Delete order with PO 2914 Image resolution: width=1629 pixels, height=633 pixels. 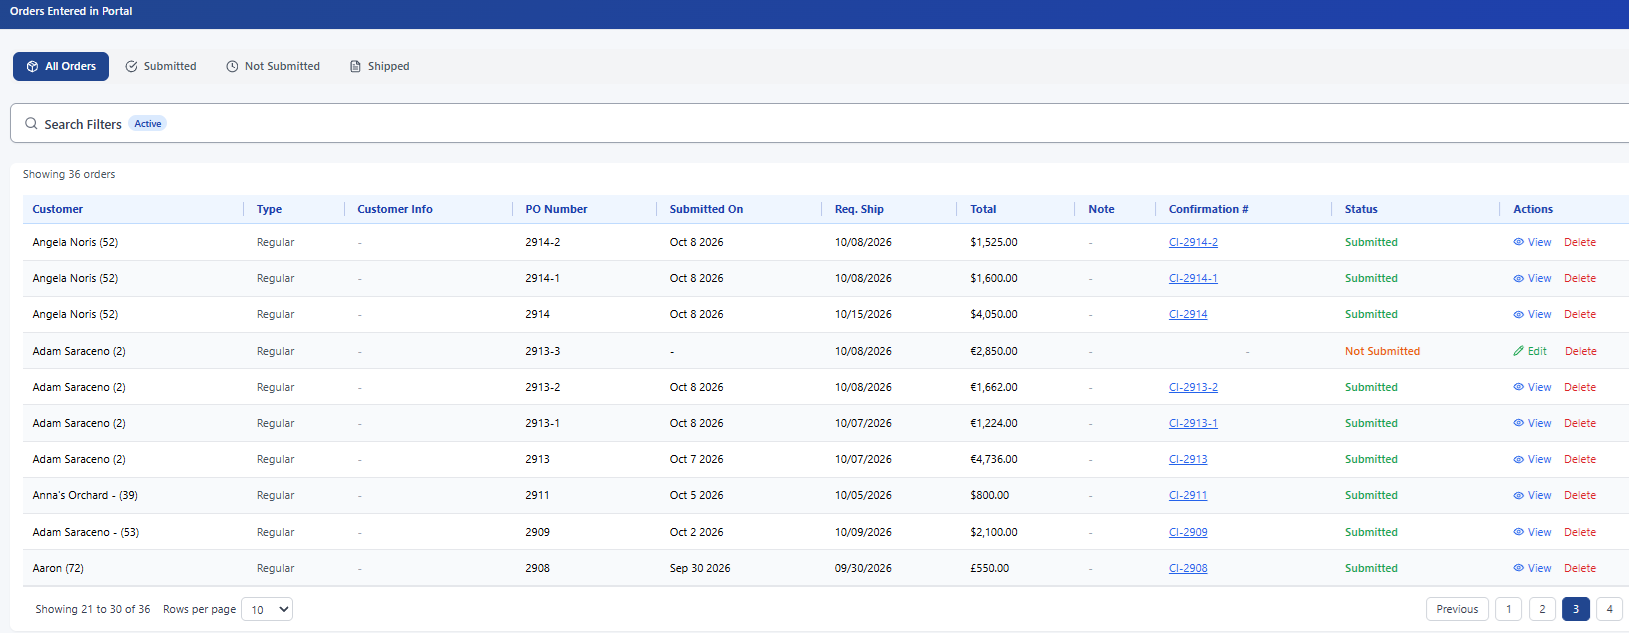1580,314
